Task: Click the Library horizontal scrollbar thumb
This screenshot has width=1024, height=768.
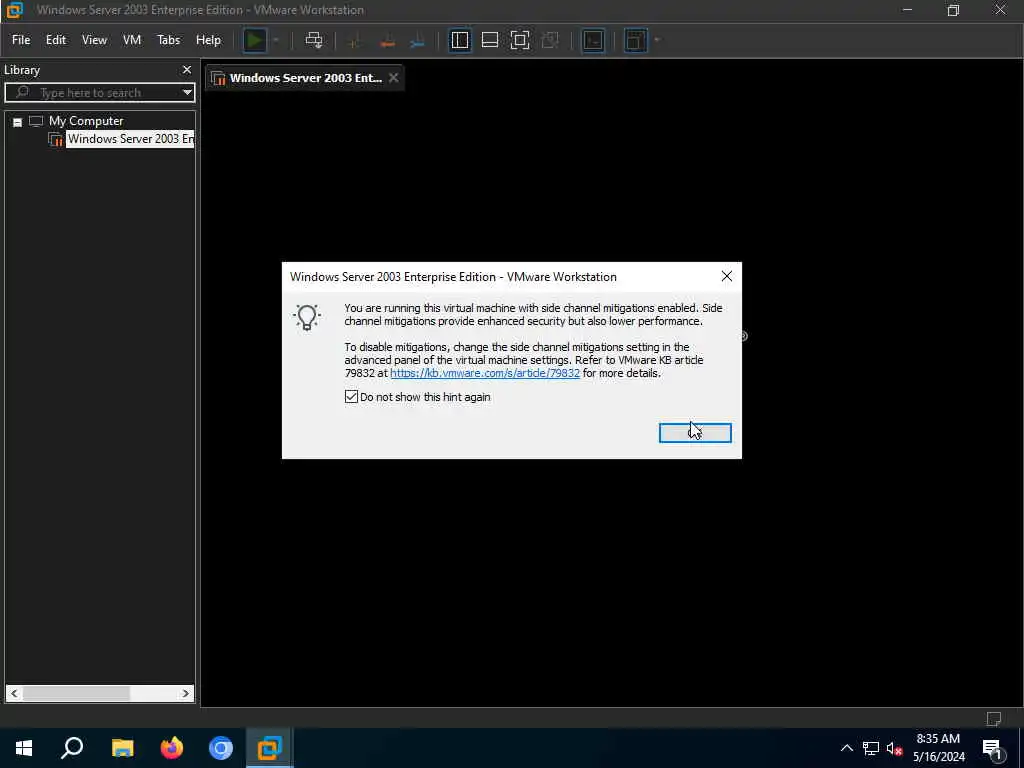Action: (76, 694)
